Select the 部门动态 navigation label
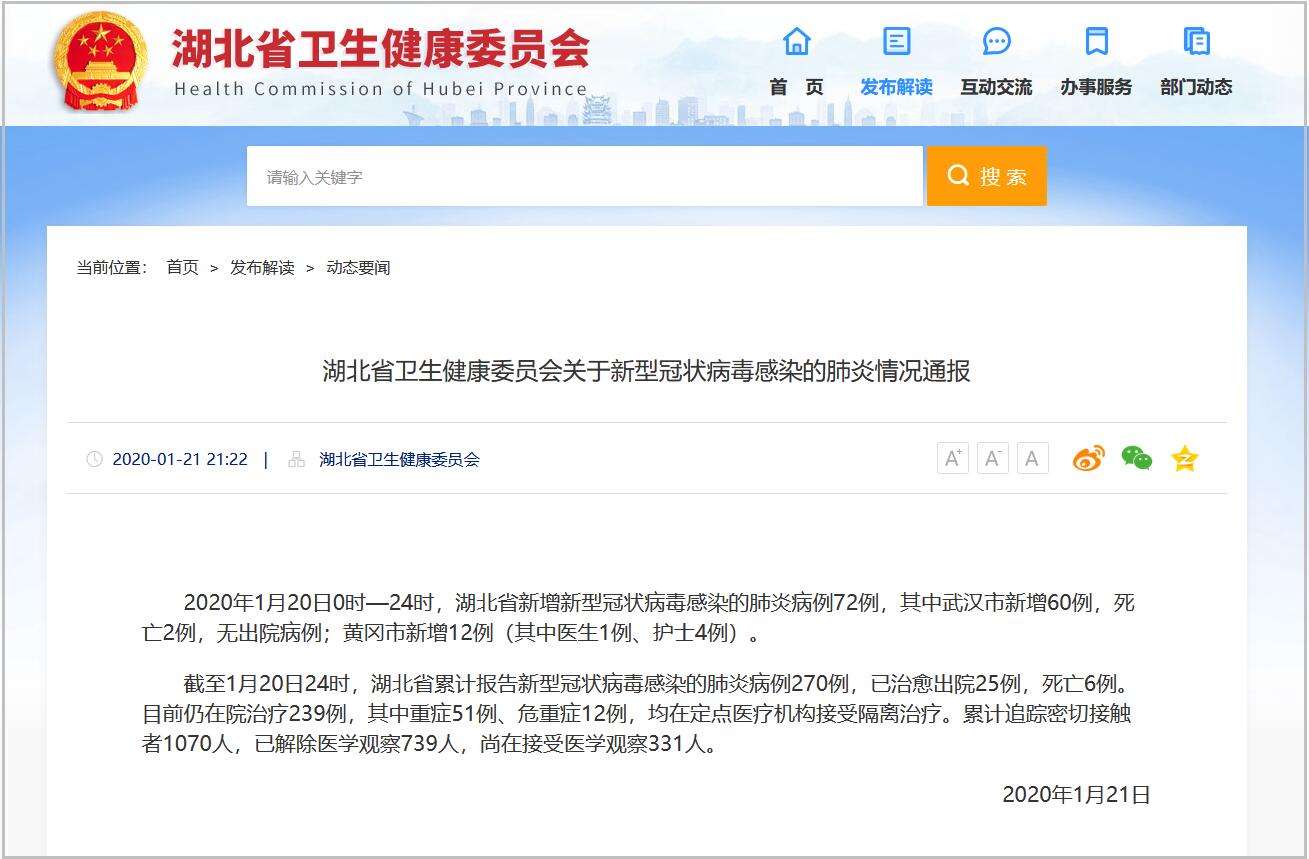The width and height of the screenshot is (1309, 859). click(x=1196, y=87)
